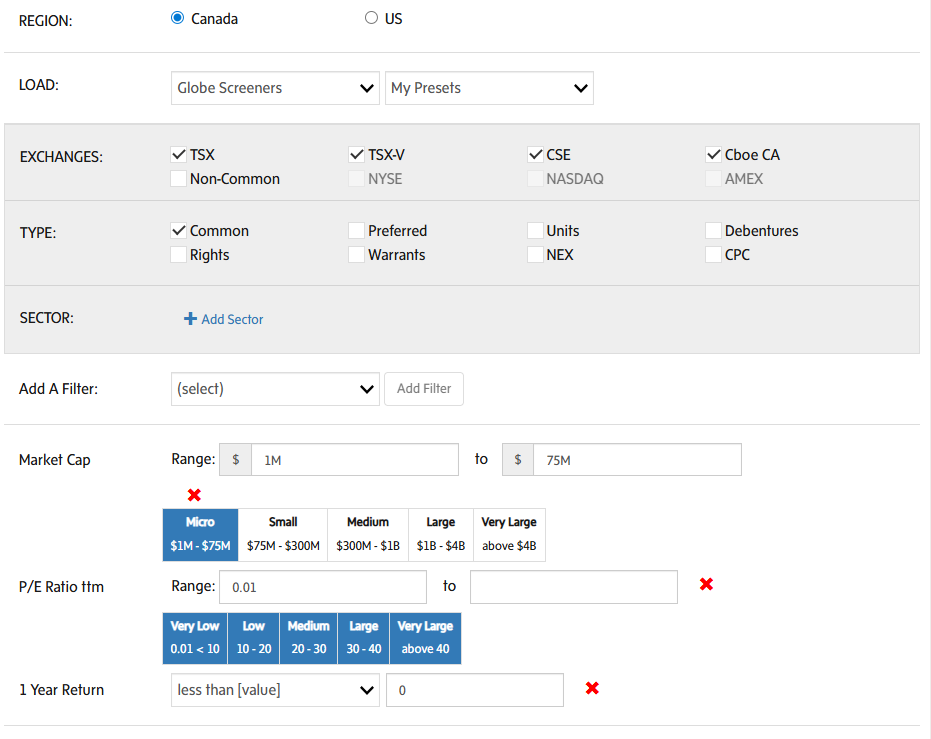Image resolution: width=931 pixels, height=739 pixels.
Task: Delete the 1 Year Return filter
Action: 592,688
